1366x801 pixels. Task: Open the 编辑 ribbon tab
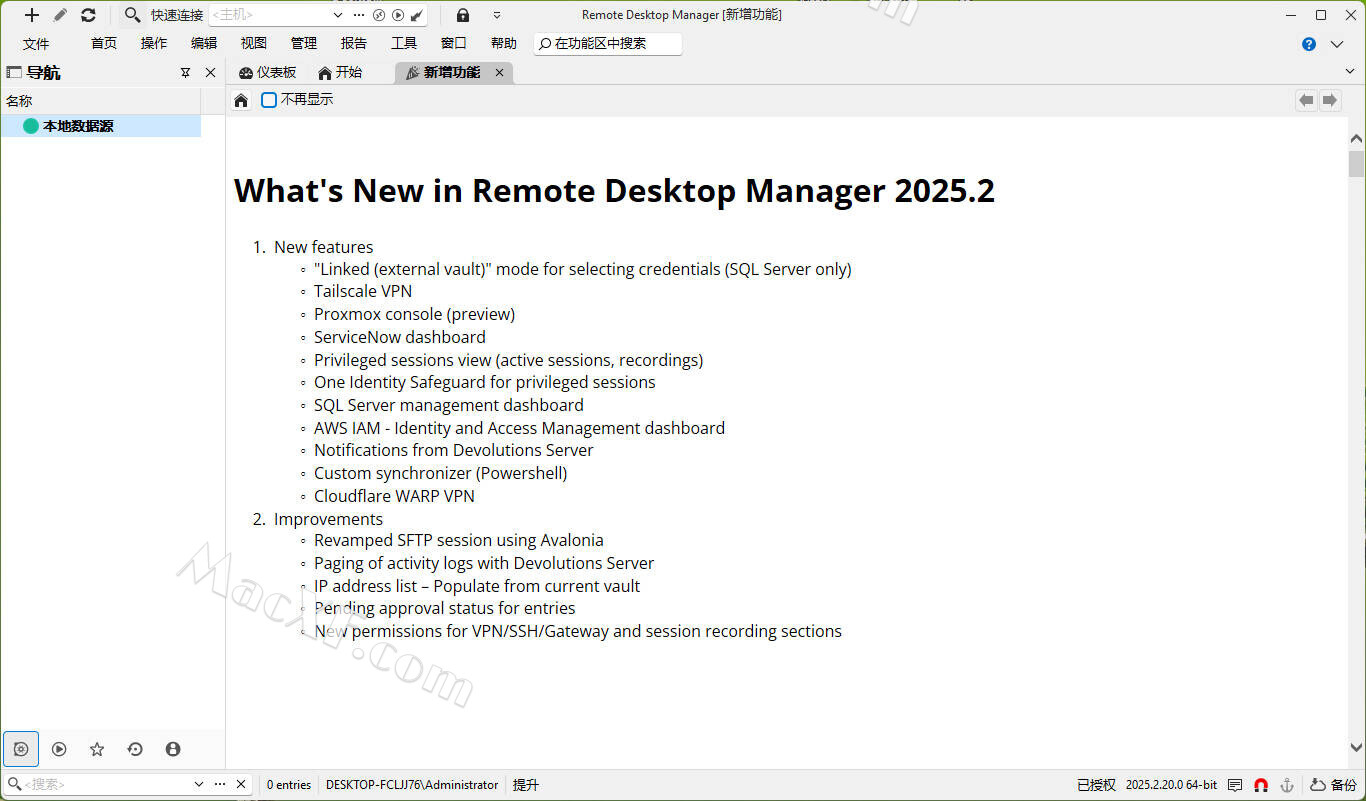(204, 43)
